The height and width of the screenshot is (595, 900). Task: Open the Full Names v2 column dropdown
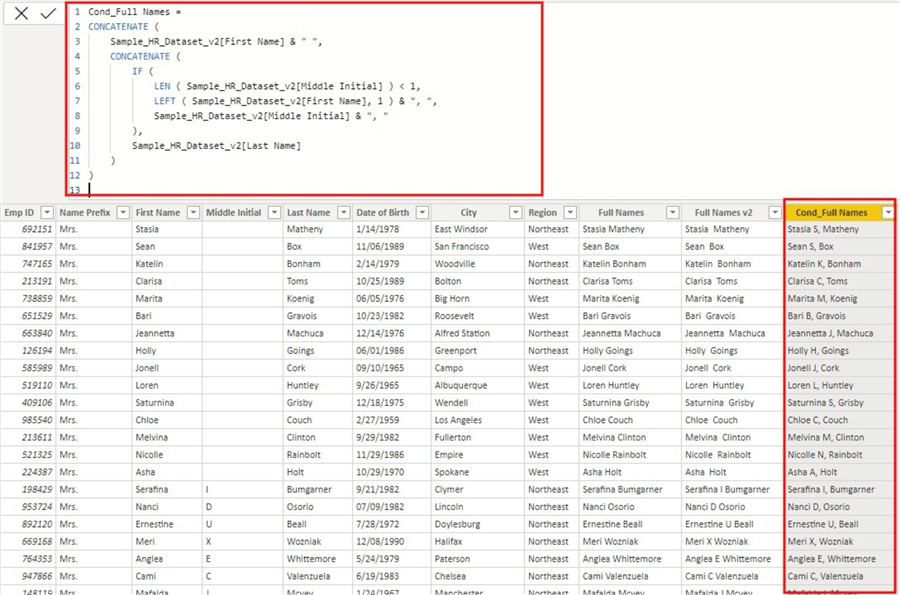[x=774, y=212]
